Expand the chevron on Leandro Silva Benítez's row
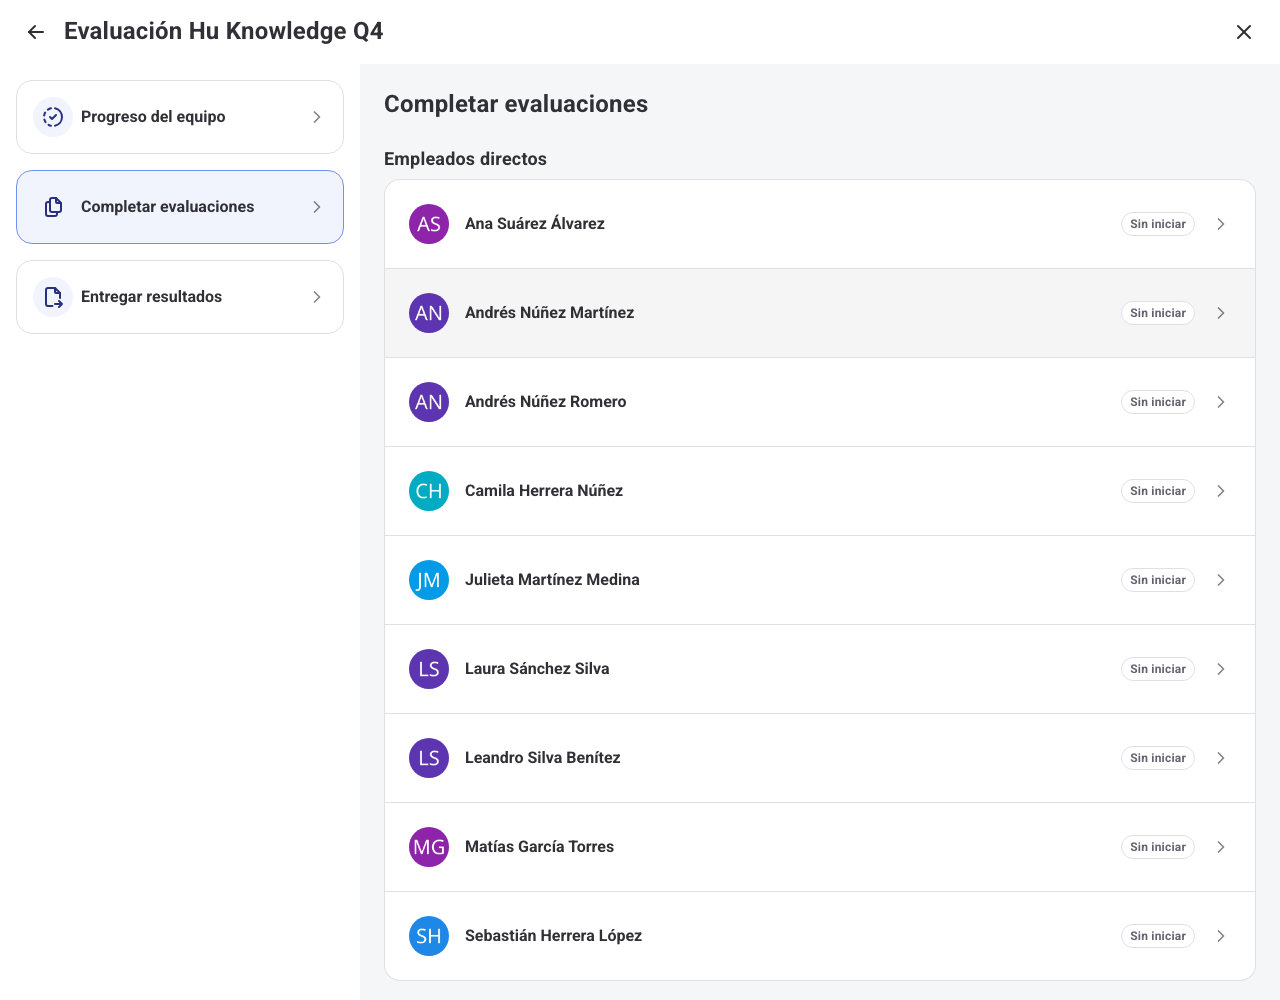The width and height of the screenshot is (1280, 1000). 1221,758
